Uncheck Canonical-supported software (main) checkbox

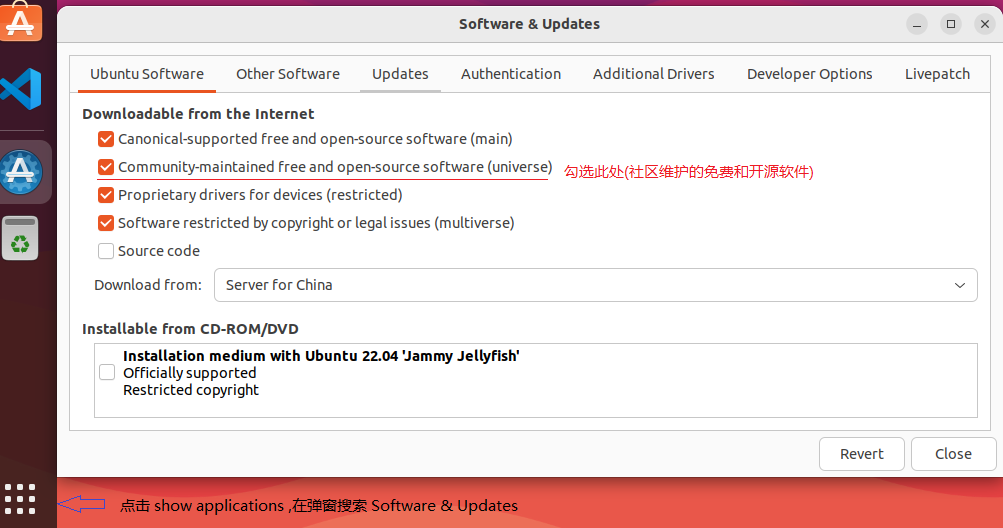click(106, 139)
